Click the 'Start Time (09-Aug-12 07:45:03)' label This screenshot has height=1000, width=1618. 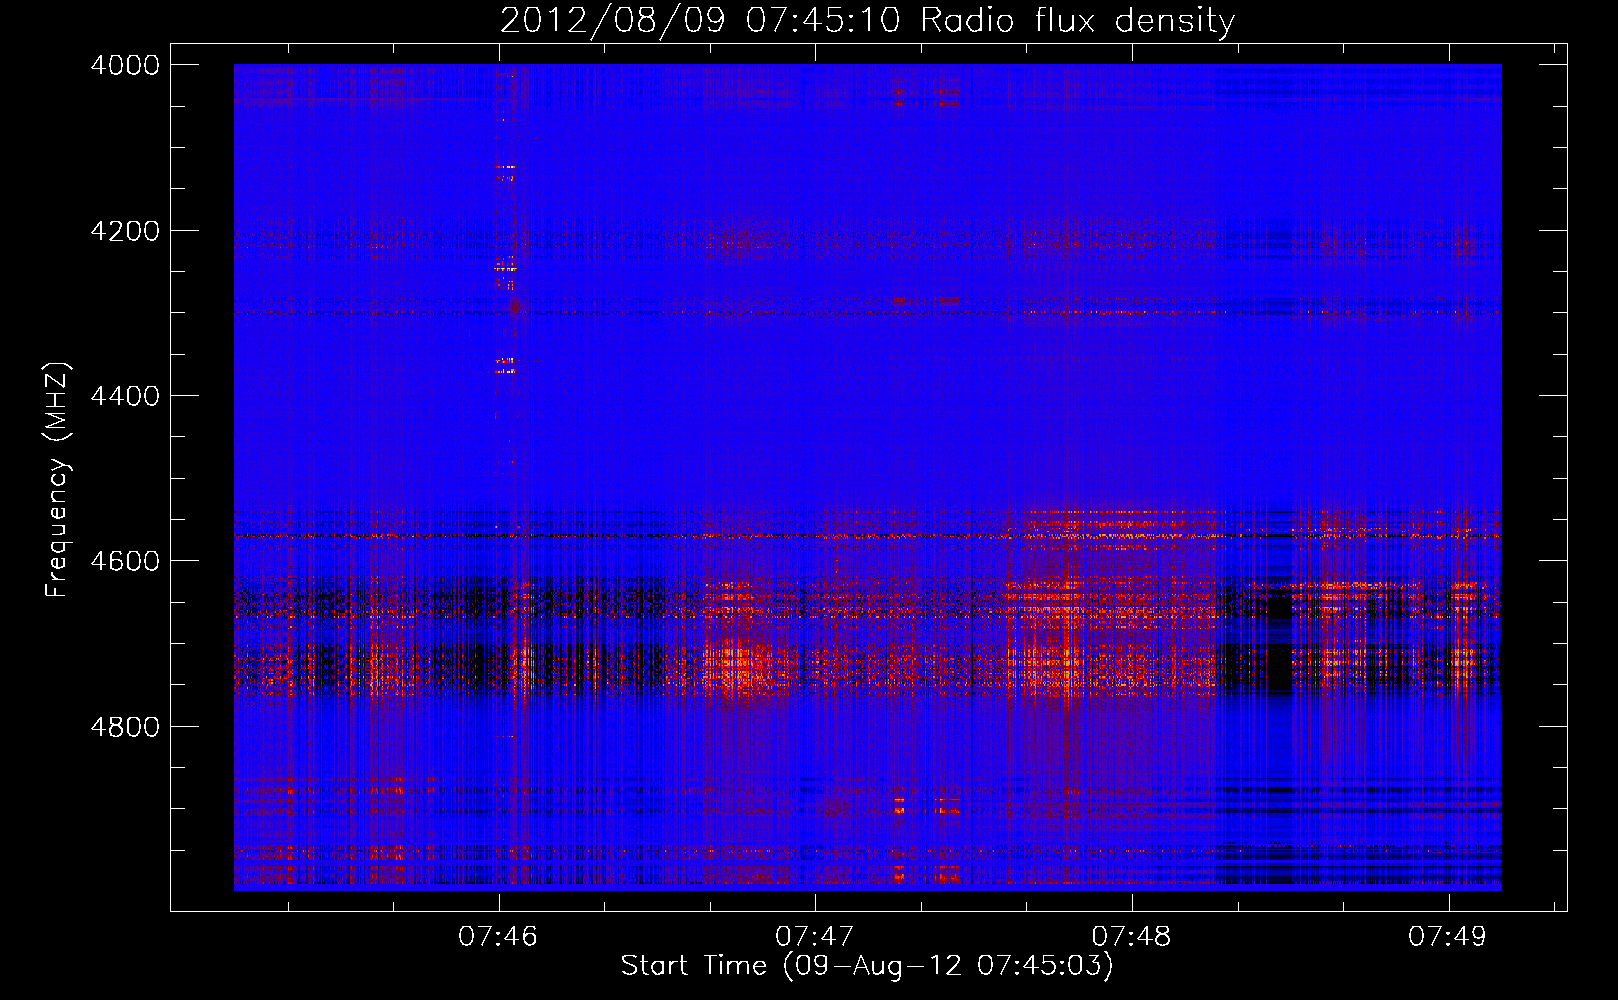pos(867,966)
